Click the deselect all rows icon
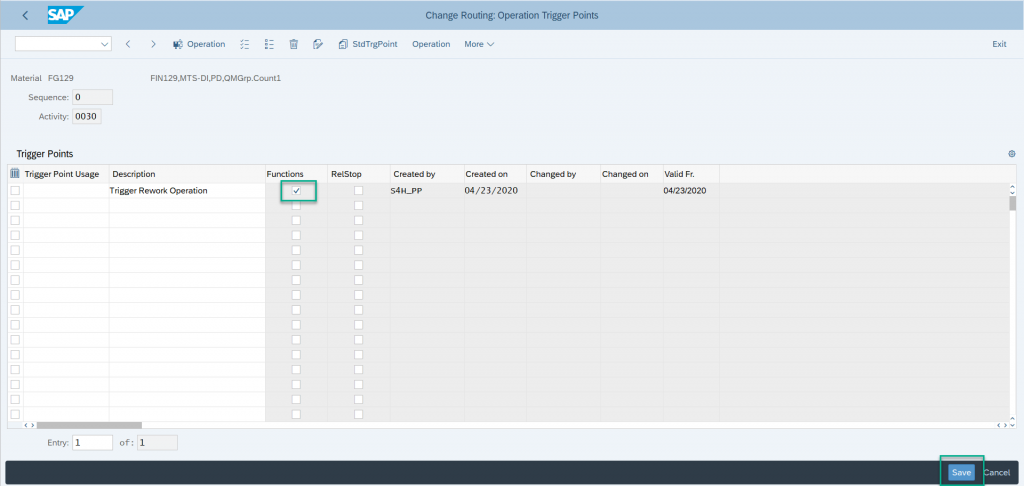This screenshot has width=1024, height=486. [269, 44]
